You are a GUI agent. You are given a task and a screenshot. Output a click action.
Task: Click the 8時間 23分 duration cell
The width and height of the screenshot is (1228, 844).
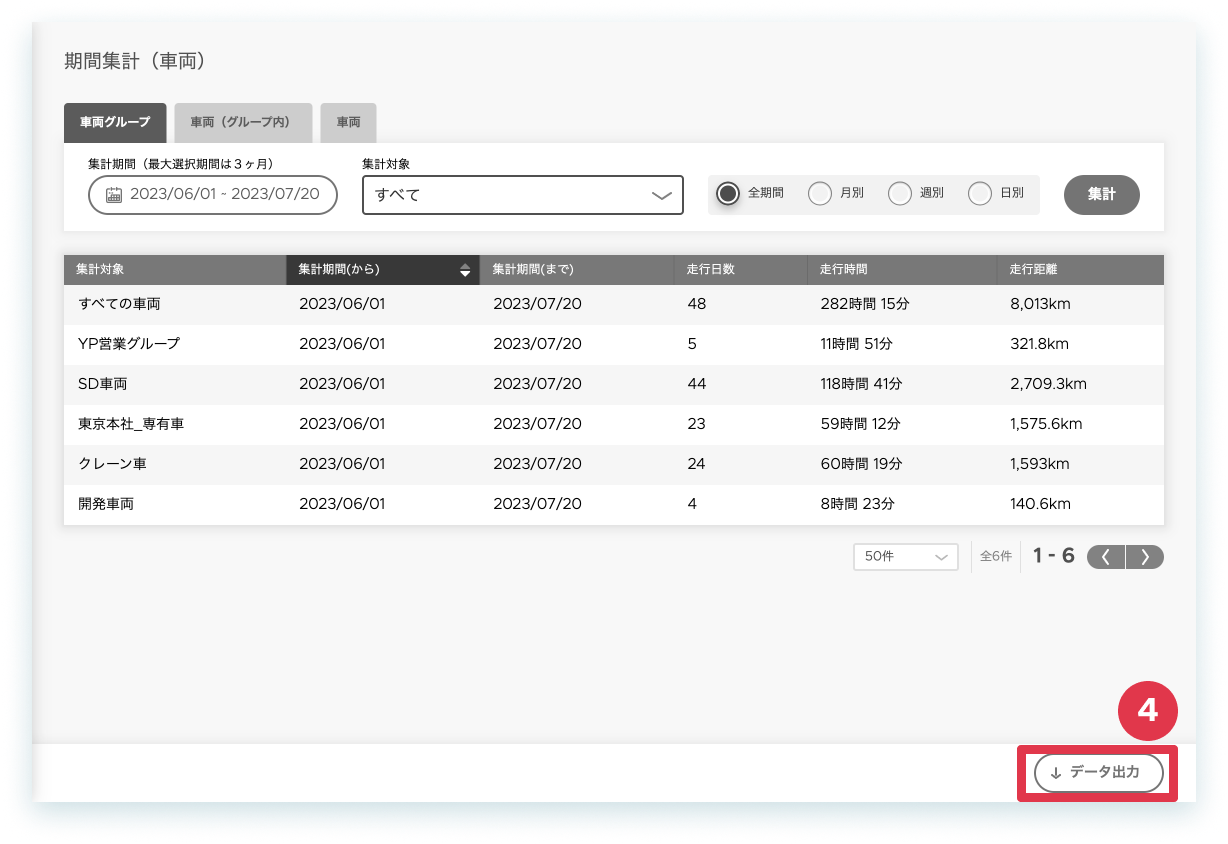point(856,504)
